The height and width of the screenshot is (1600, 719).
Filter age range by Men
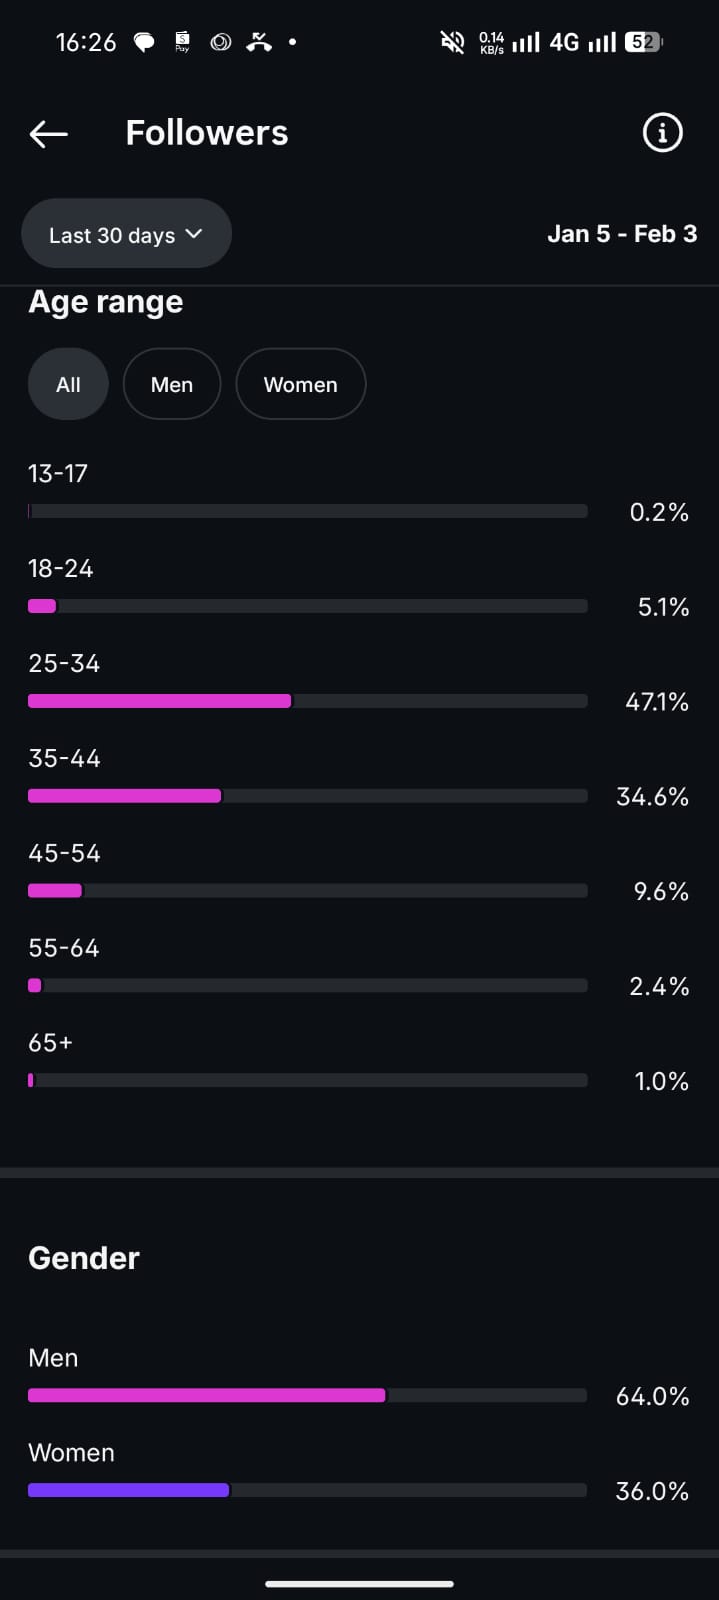click(172, 384)
